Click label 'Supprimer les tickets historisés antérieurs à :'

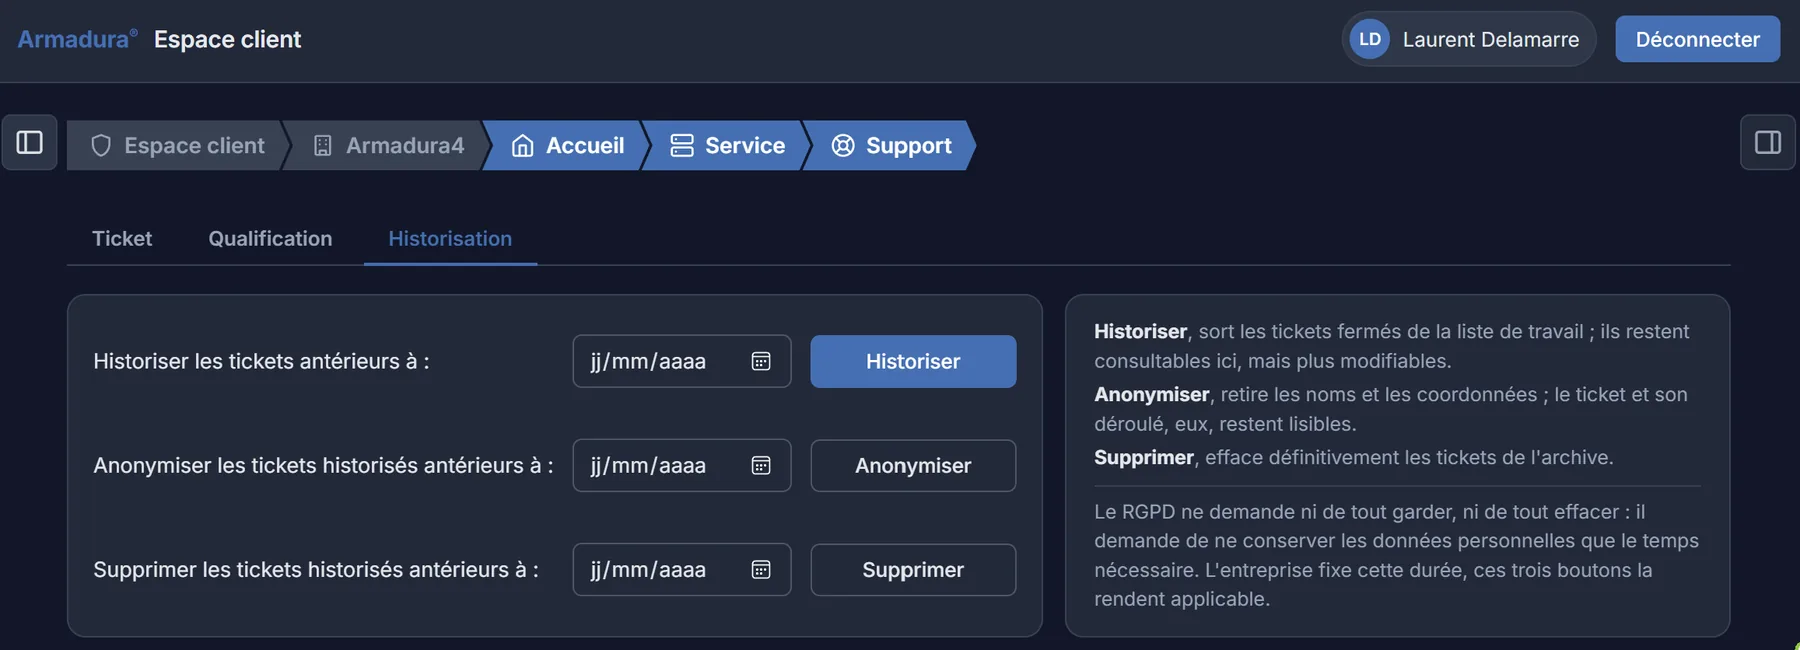(316, 569)
